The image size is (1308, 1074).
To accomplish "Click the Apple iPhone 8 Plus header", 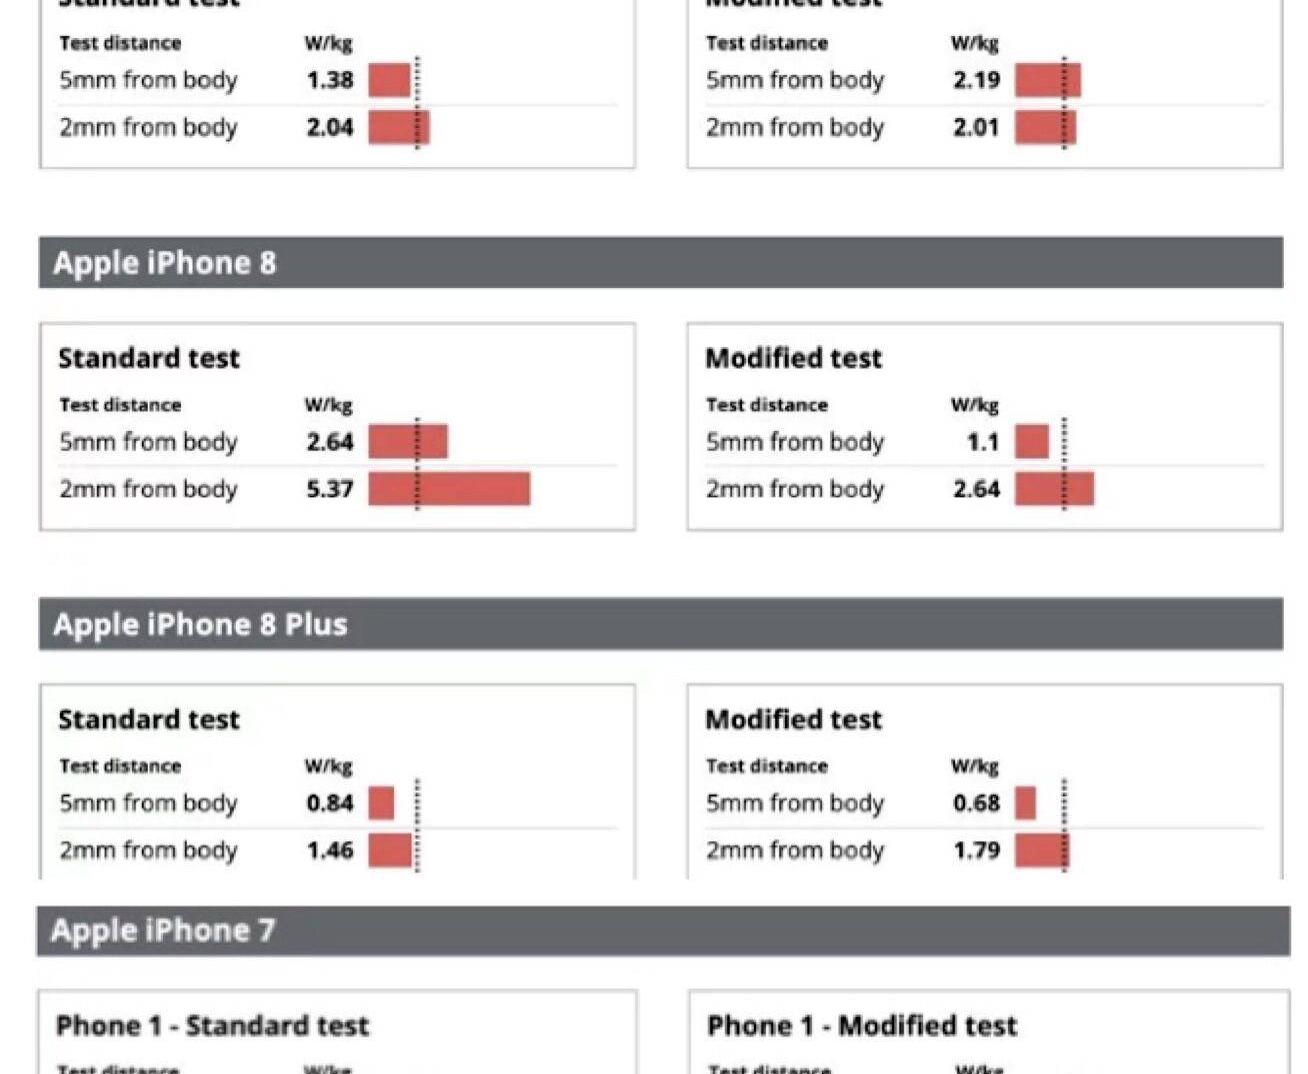I will coord(200,625).
